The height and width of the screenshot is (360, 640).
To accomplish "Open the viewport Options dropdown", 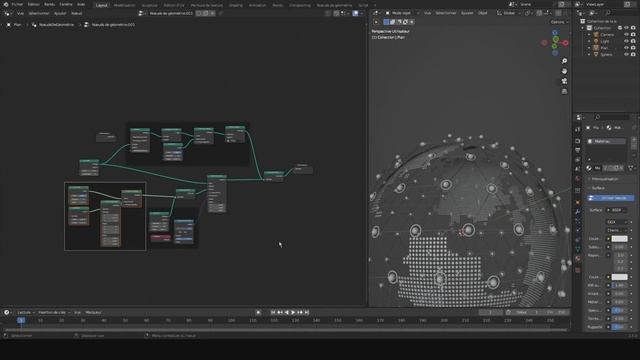I will pos(558,22).
